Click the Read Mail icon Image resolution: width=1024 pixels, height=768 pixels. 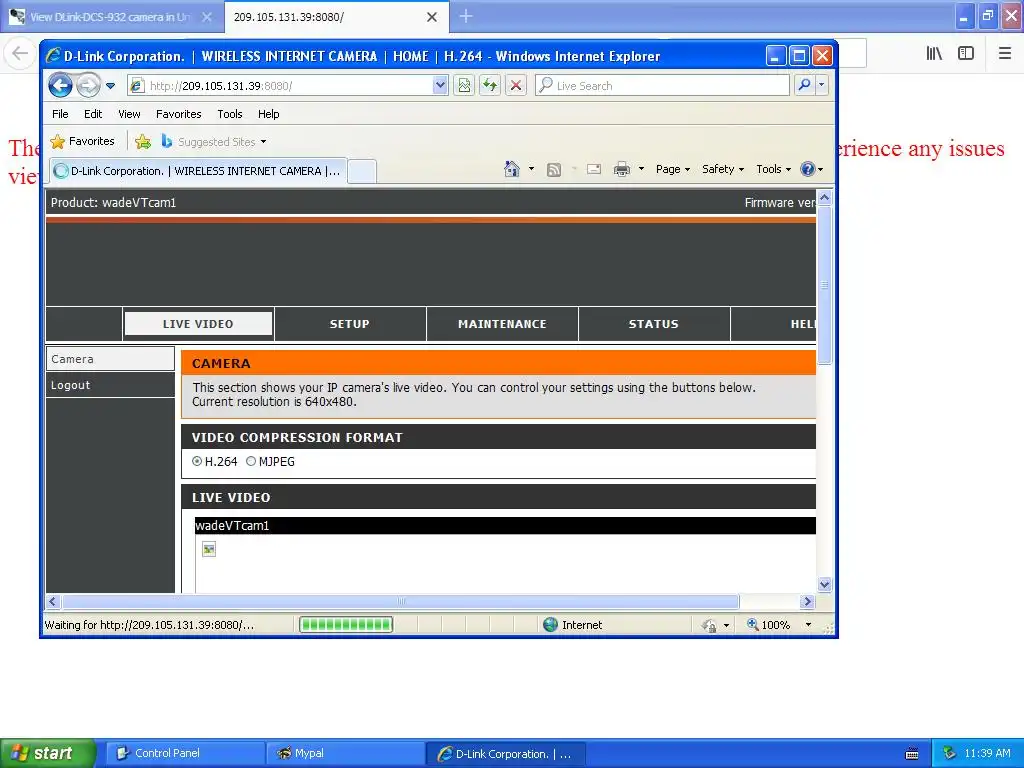click(594, 170)
